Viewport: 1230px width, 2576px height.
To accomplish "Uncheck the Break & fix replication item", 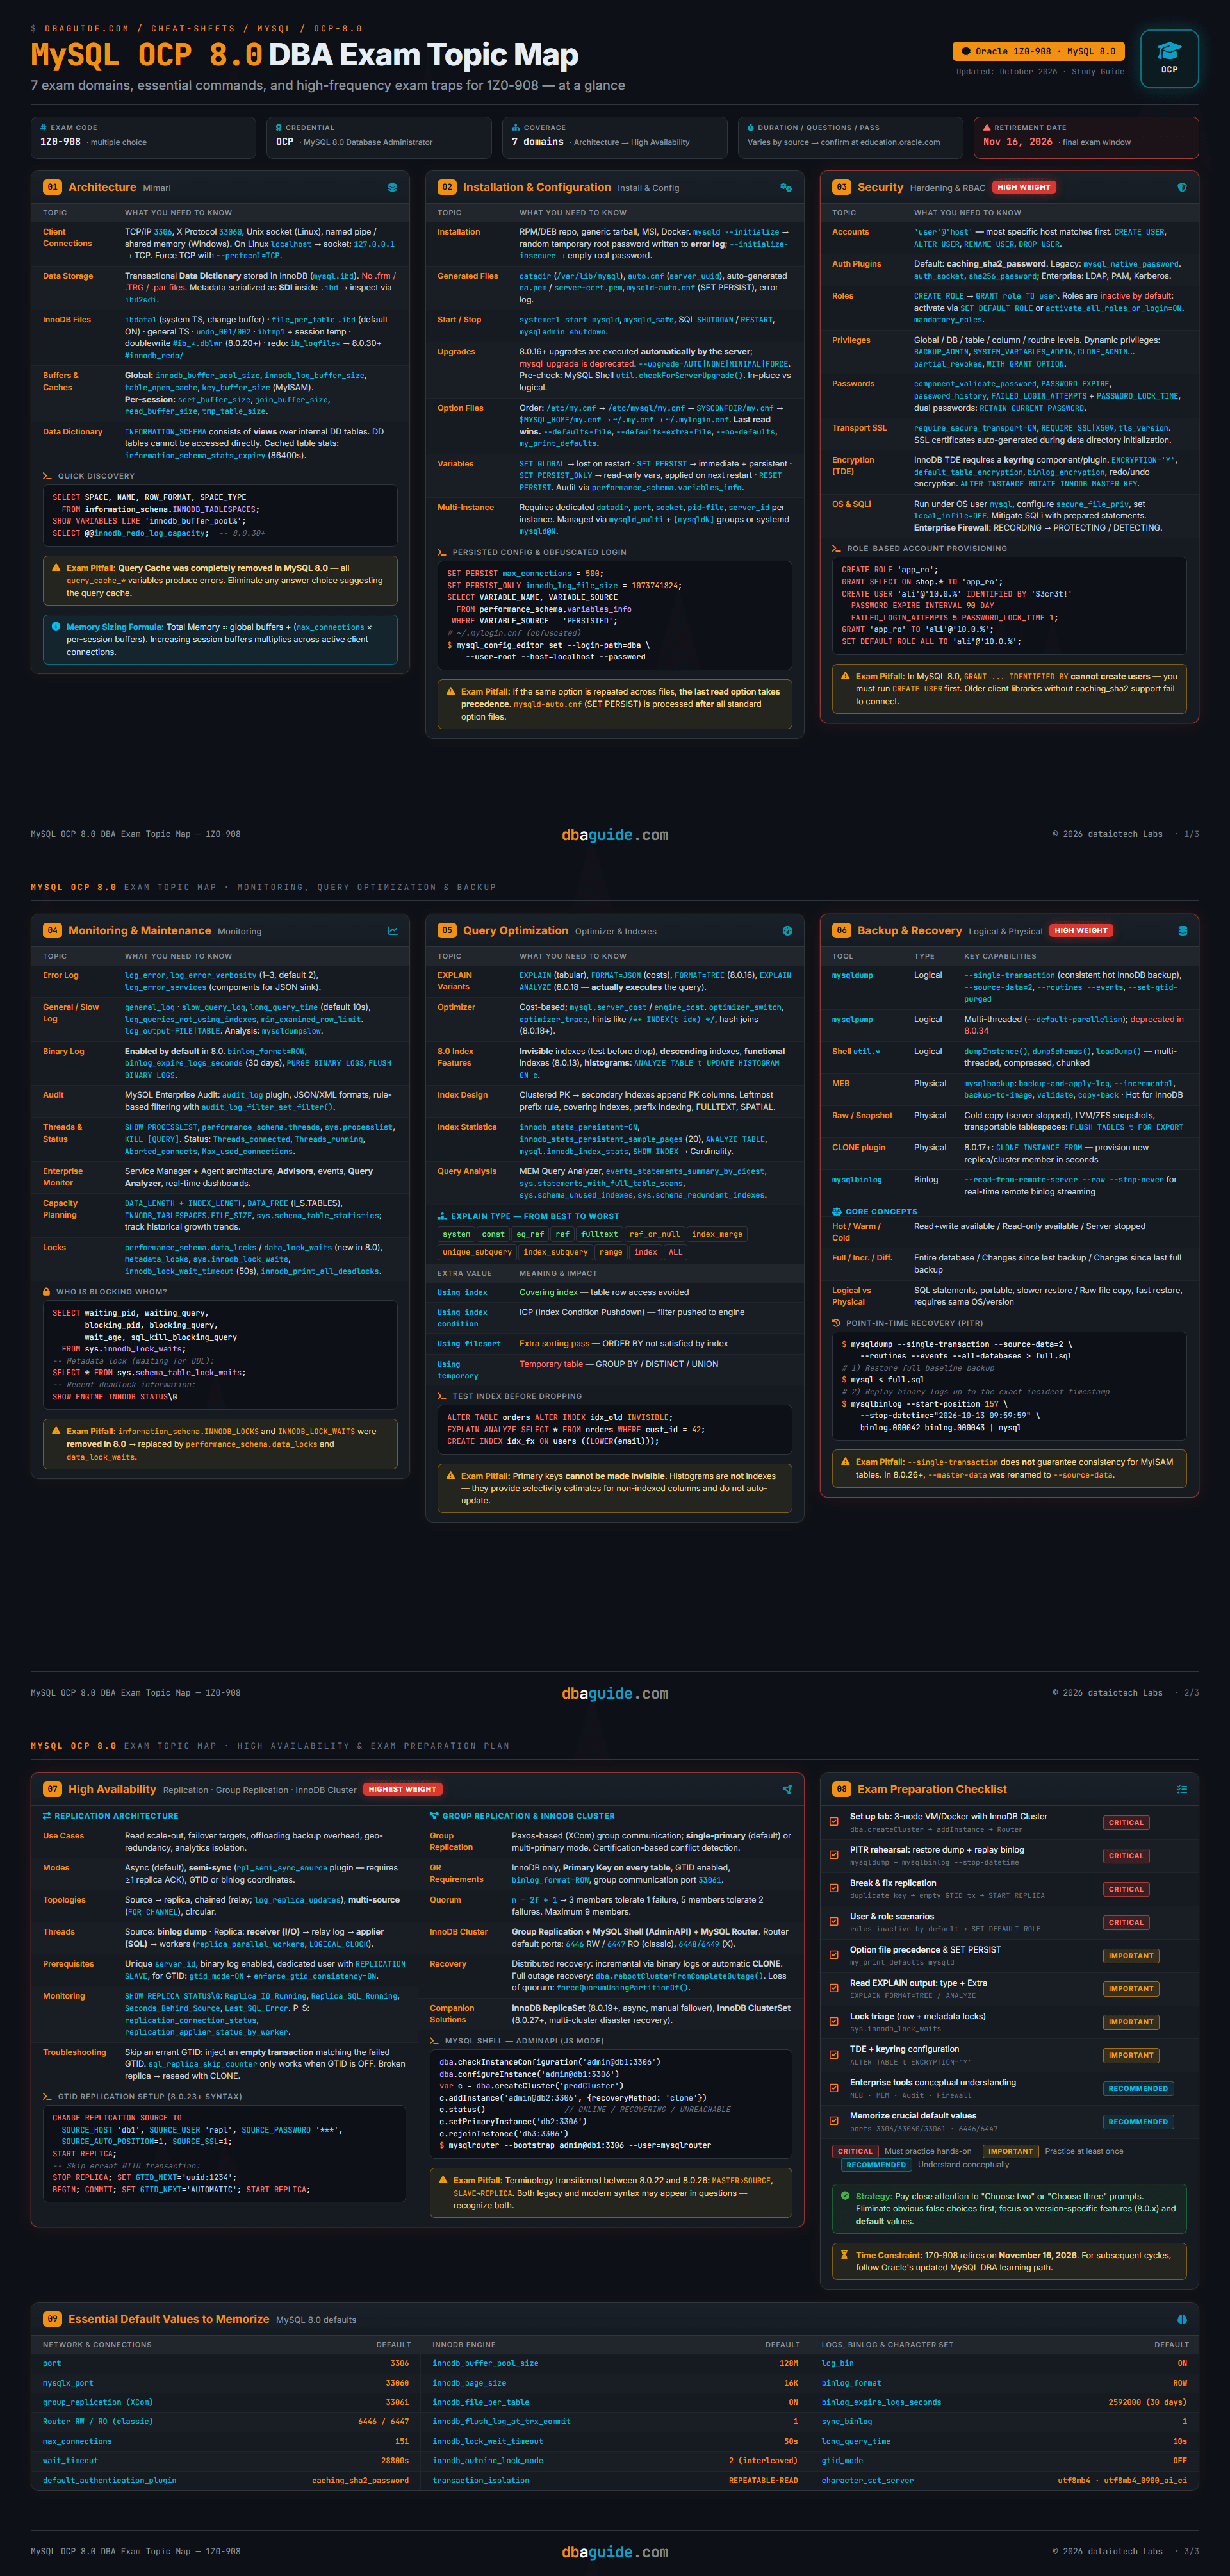I will click(x=834, y=1888).
